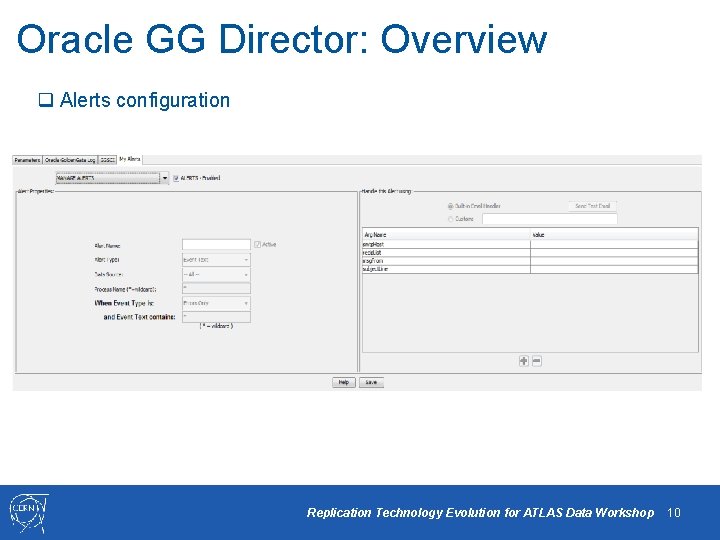Click the Help button

[x=344, y=382]
